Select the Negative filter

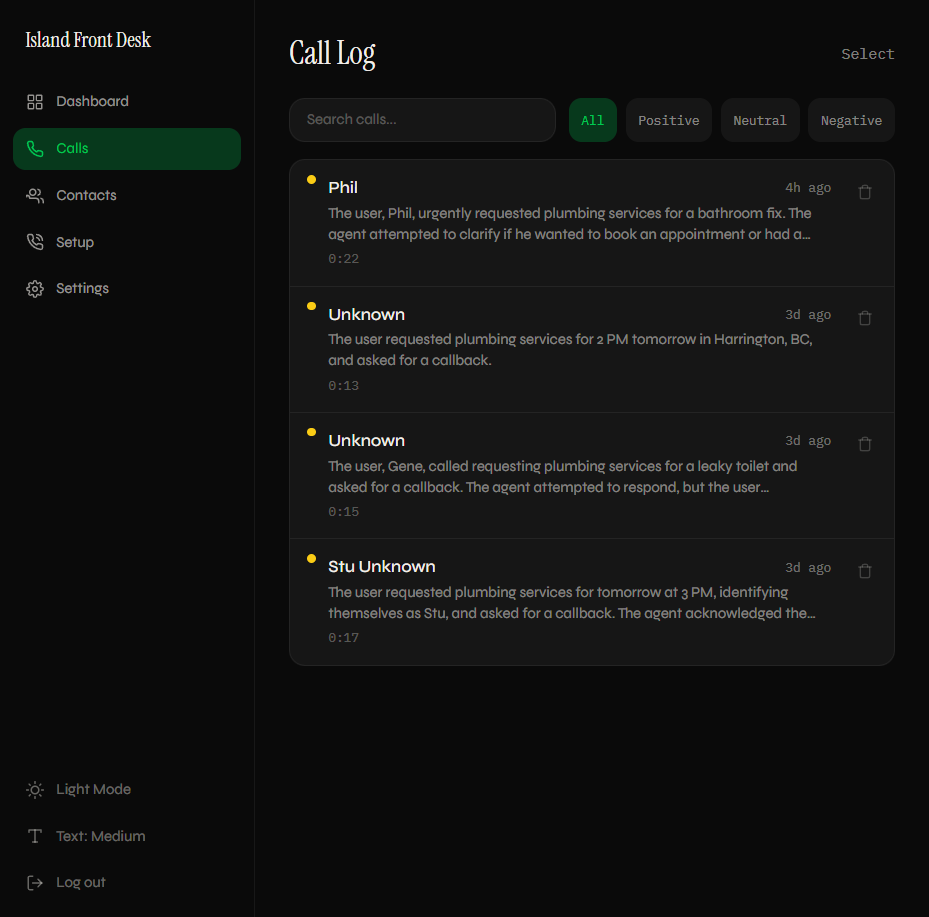851,119
